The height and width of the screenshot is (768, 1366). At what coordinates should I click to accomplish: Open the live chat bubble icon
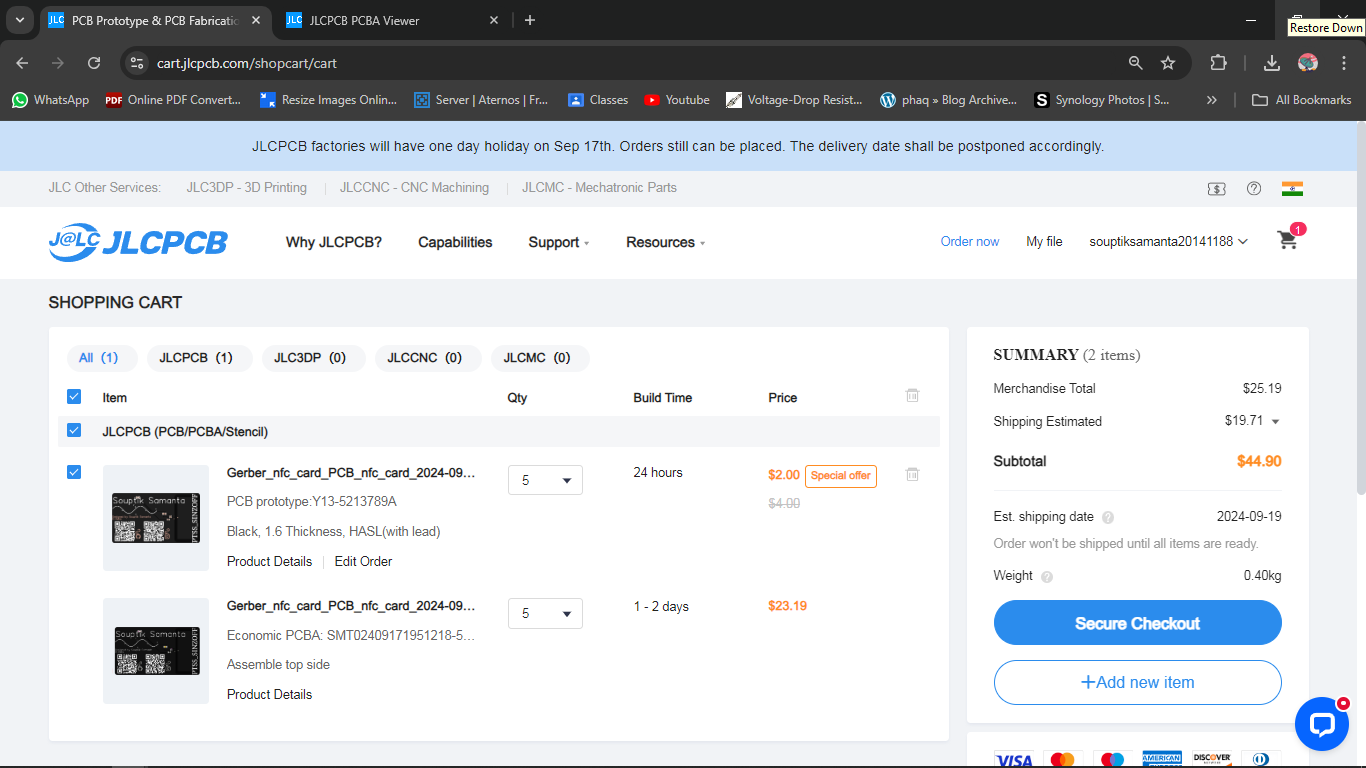[1321, 724]
